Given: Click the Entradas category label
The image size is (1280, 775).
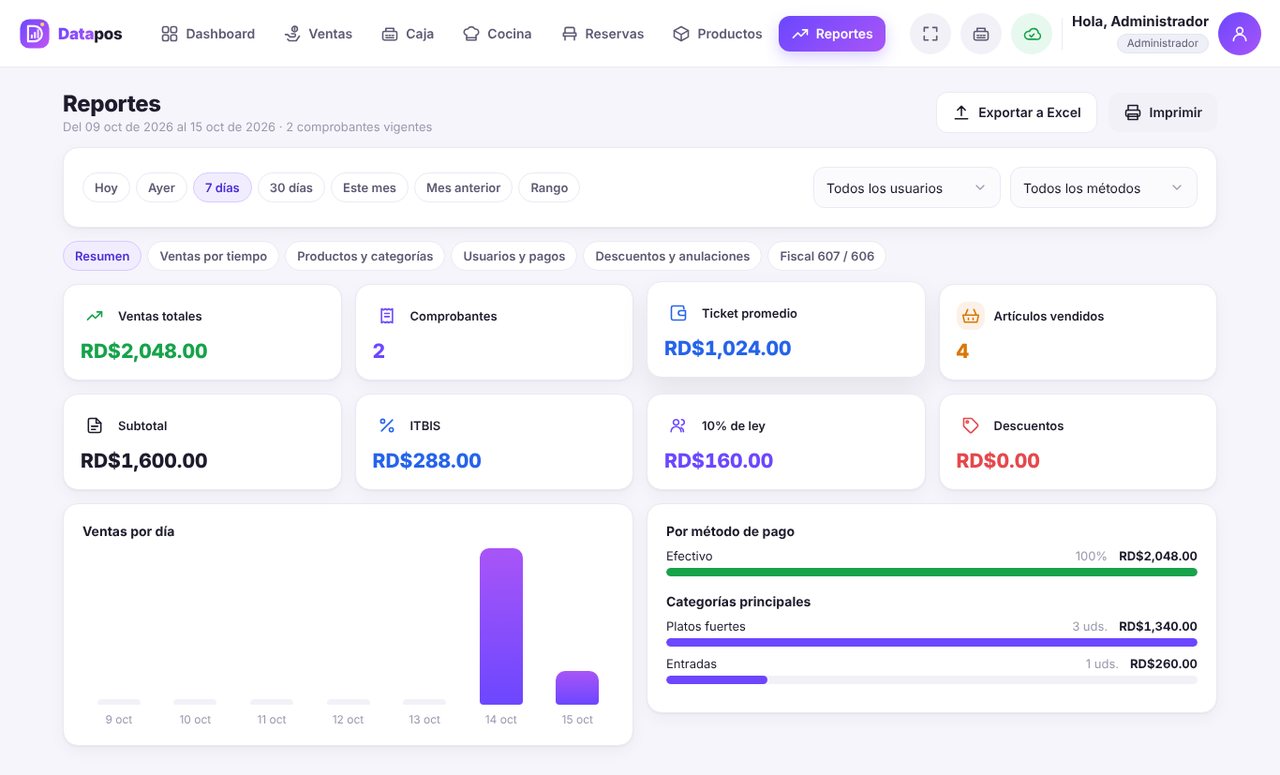Looking at the screenshot, I should pyautogui.click(x=691, y=664).
